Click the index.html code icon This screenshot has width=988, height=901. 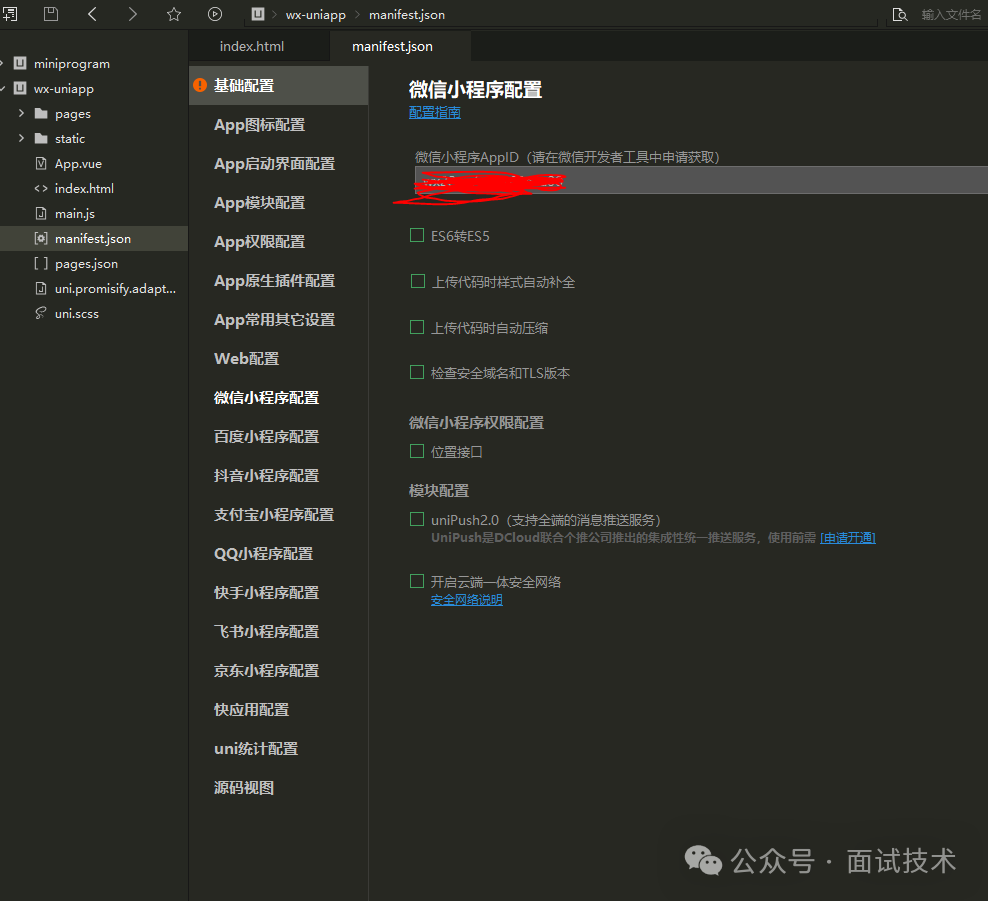click(41, 188)
